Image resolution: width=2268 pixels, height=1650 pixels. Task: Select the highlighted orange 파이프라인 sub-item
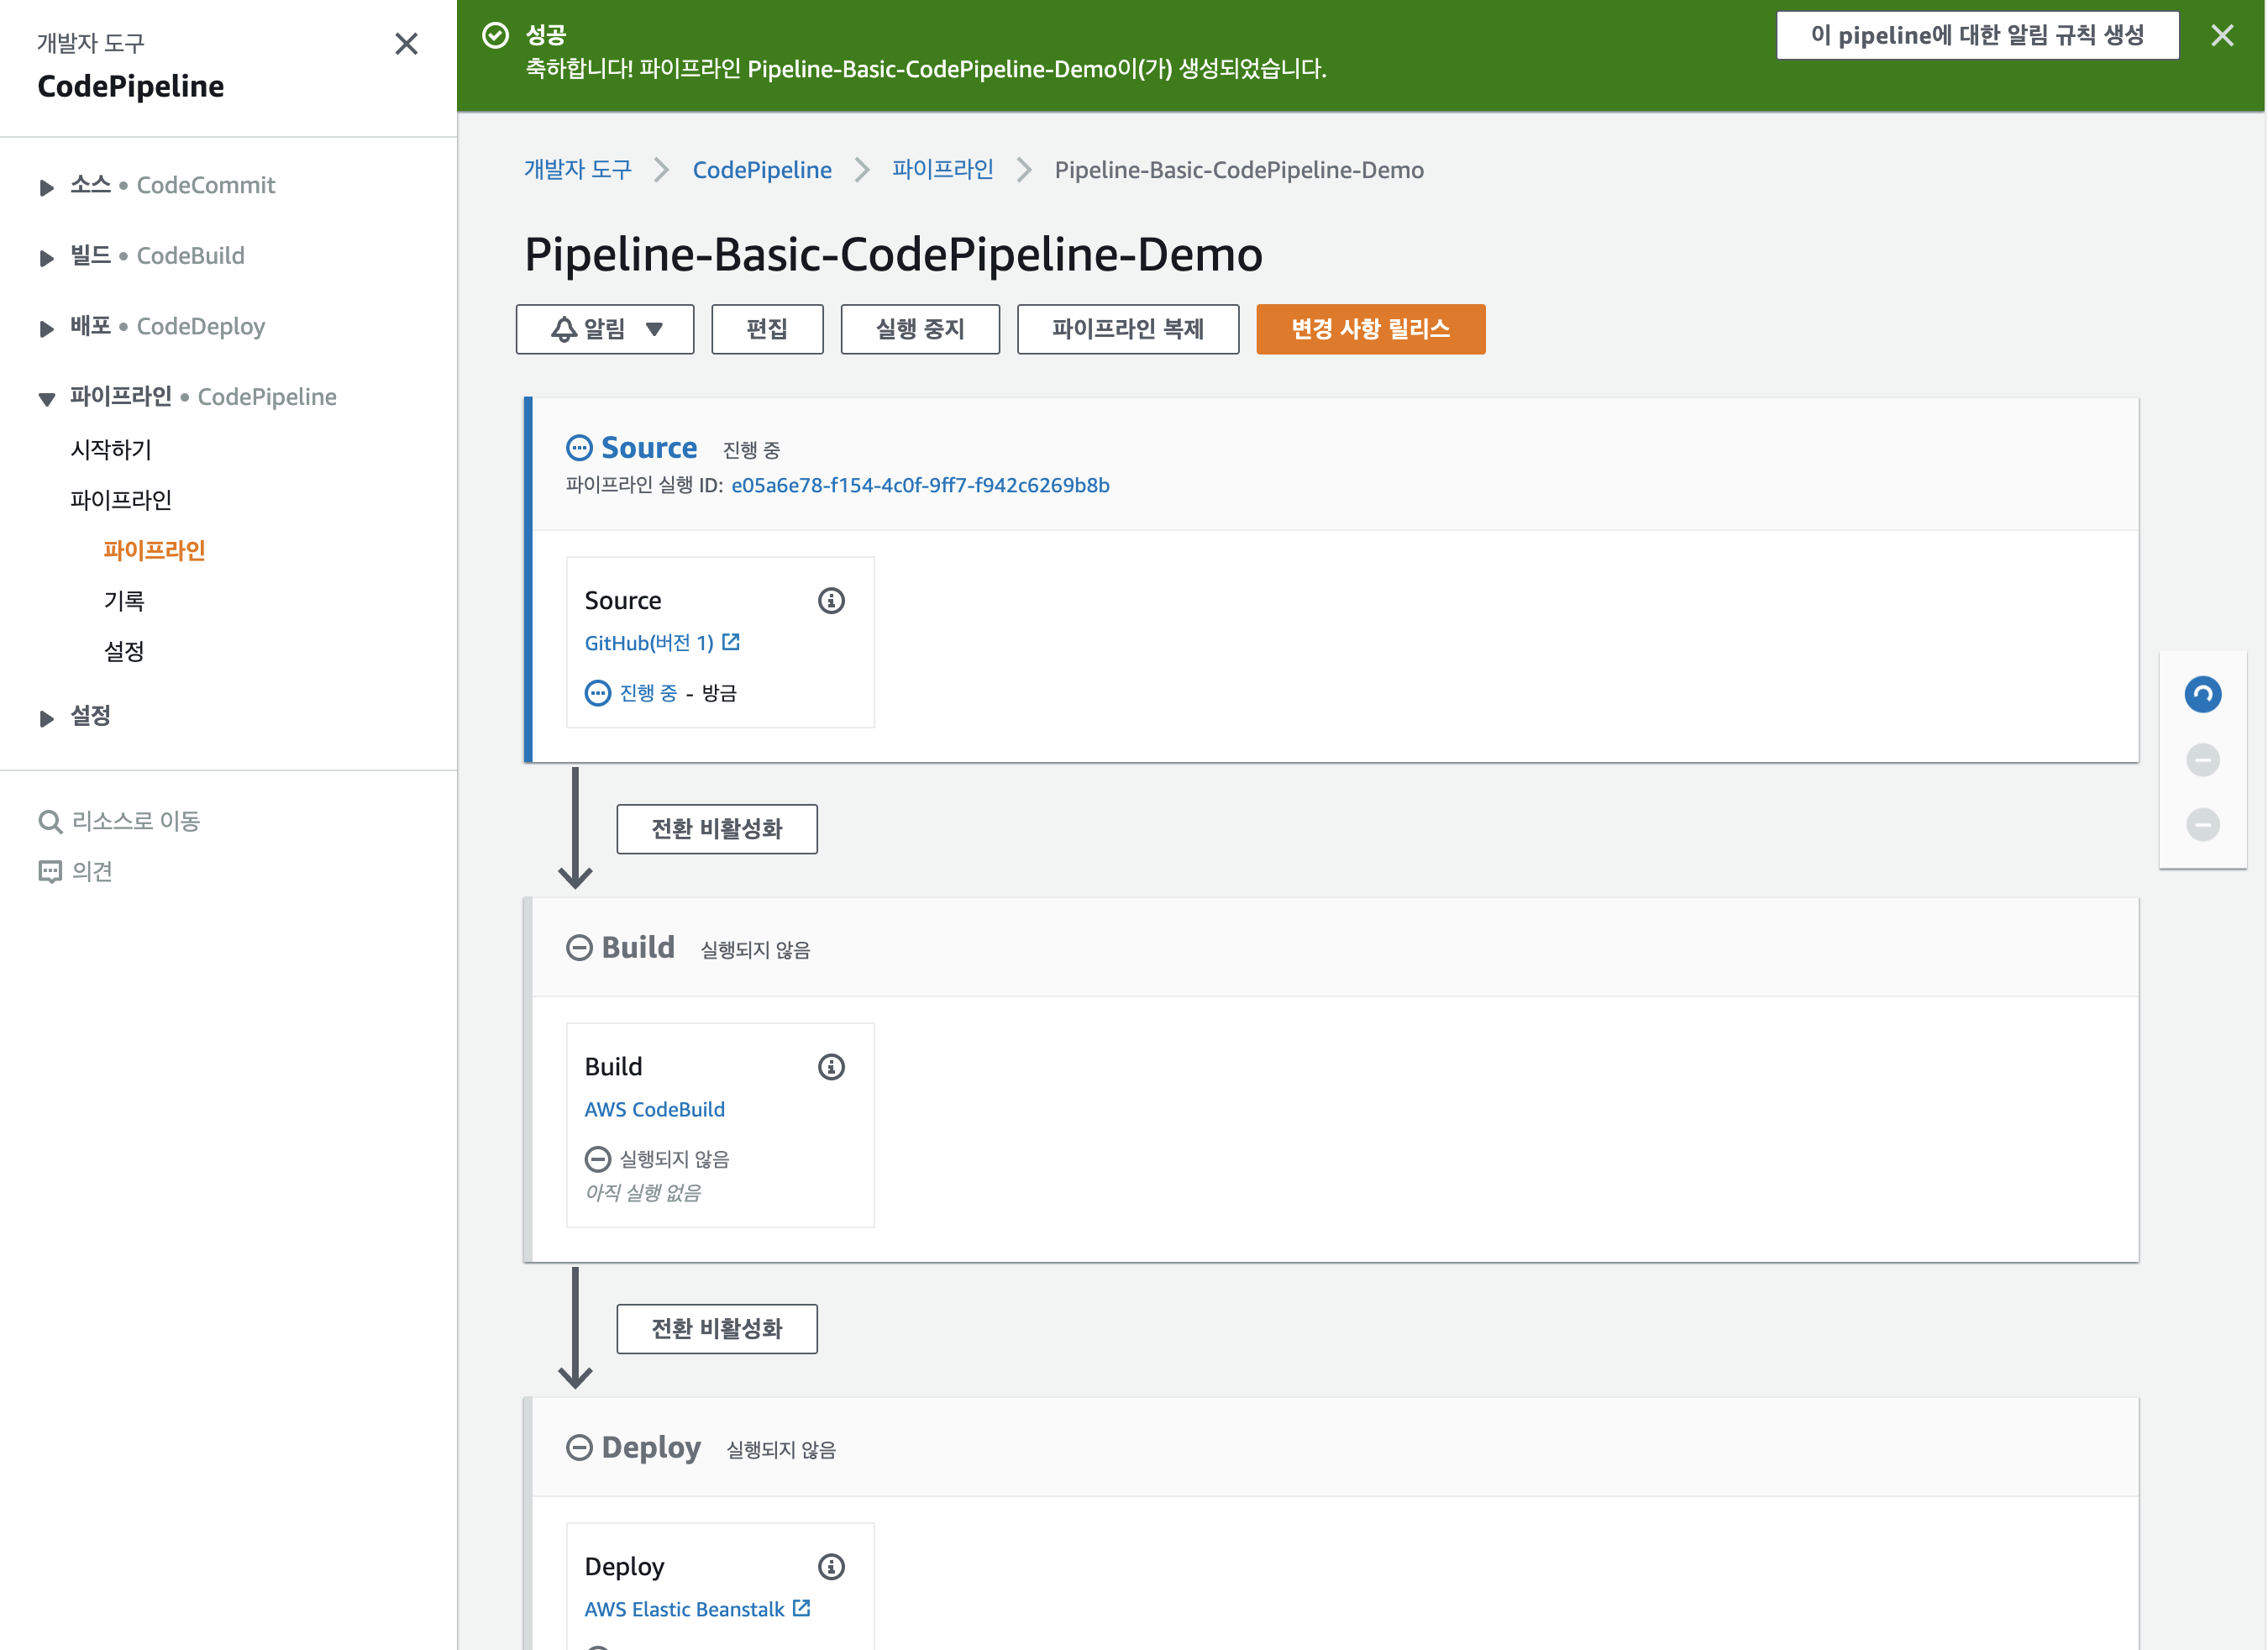tap(154, 550)
